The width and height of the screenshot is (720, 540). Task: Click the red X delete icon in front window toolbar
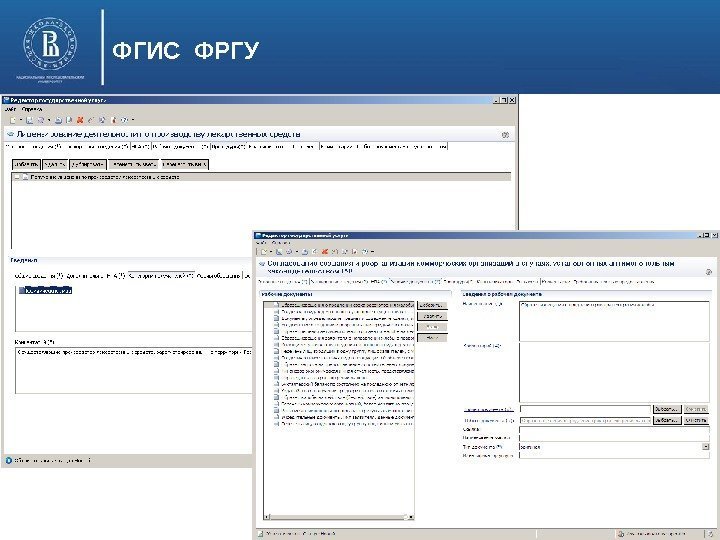[325, 252]
